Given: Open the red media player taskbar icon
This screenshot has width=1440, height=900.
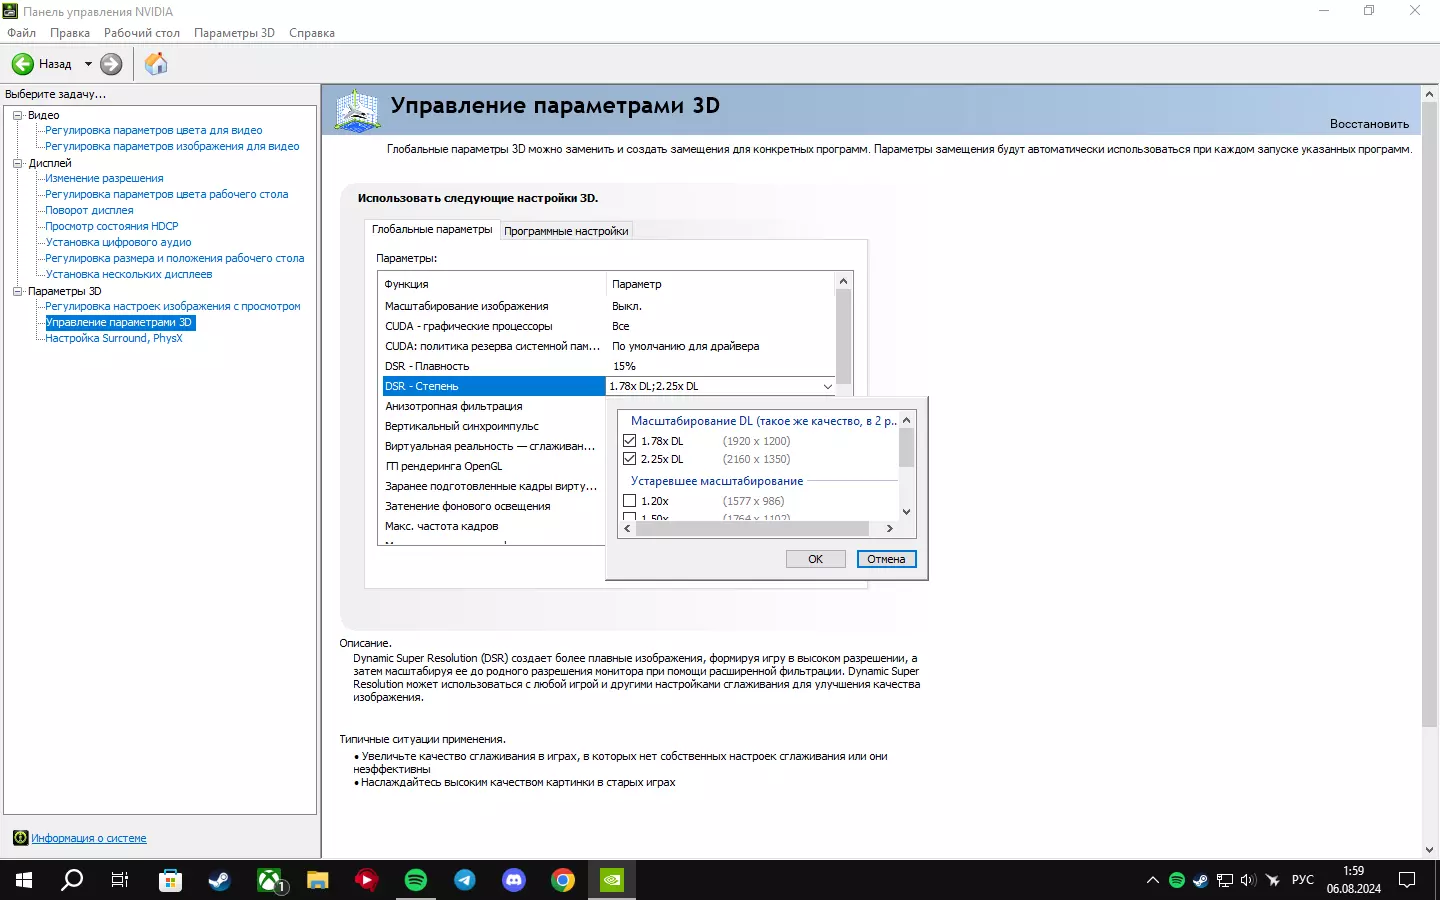Looking at the screenshot, I should pos(367,880).
